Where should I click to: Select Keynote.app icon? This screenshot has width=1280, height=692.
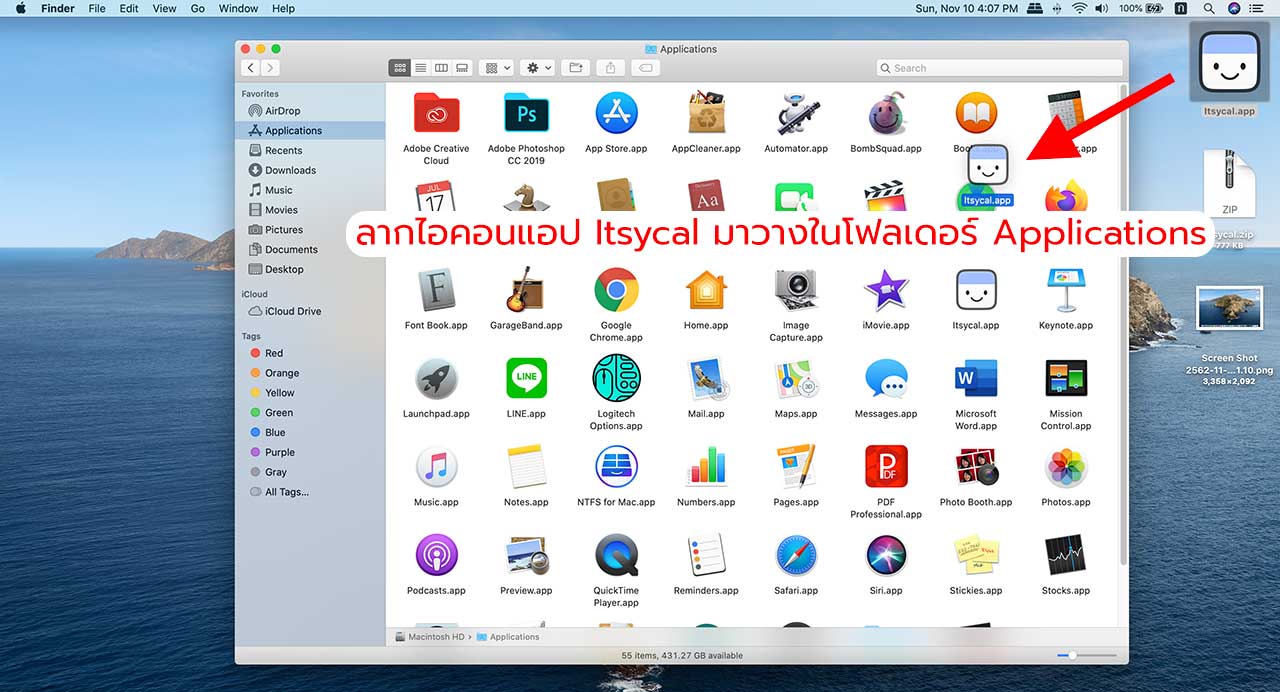(1066, 291)
